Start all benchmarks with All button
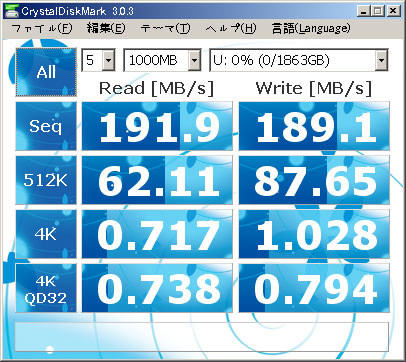 46,72
